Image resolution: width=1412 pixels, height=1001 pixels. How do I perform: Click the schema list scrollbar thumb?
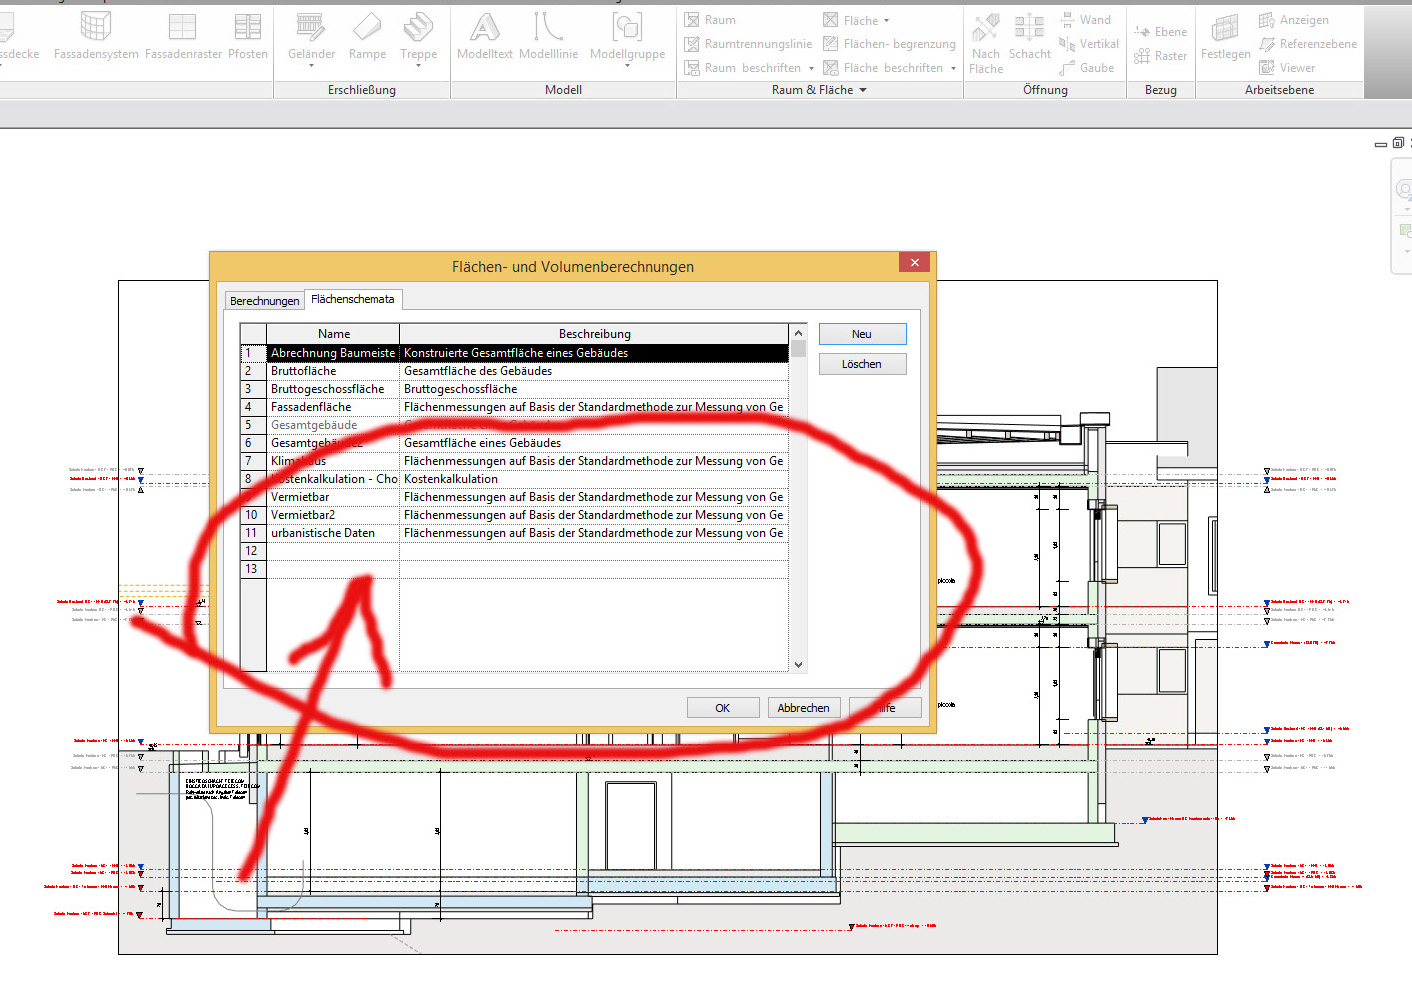click(x=798, y=349)
